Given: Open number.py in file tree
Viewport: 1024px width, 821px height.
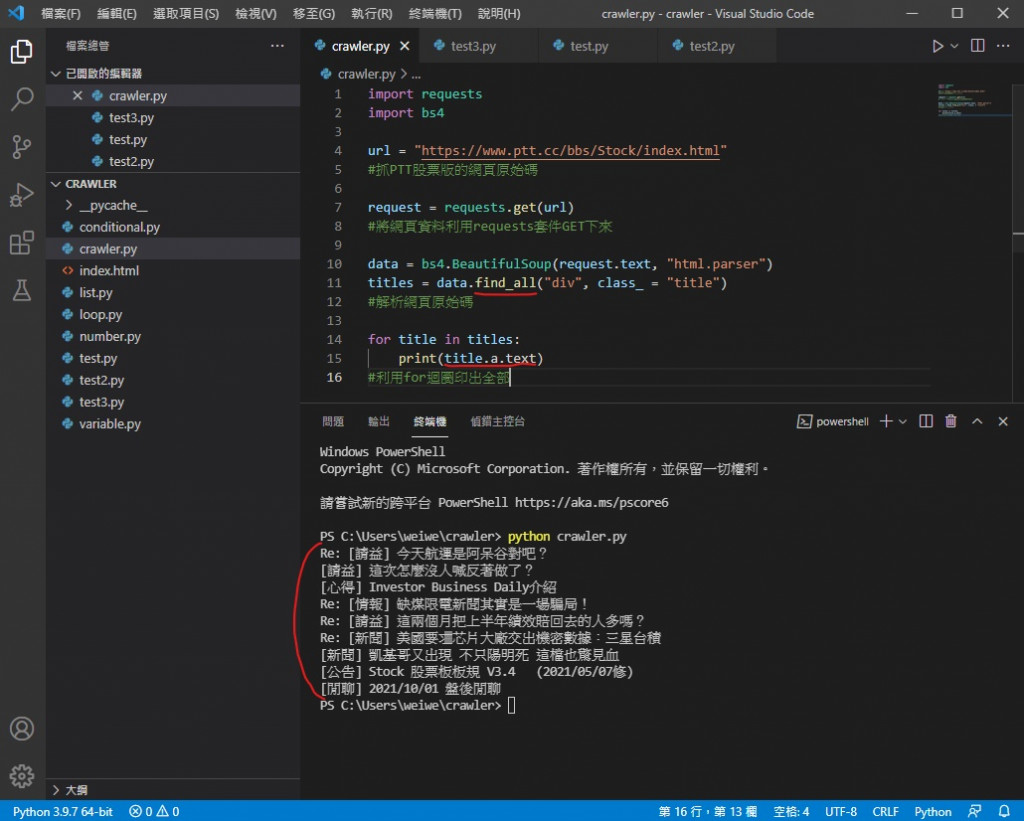Looking at the screenshot, I should pyautogui.click(x=173, y=336).
